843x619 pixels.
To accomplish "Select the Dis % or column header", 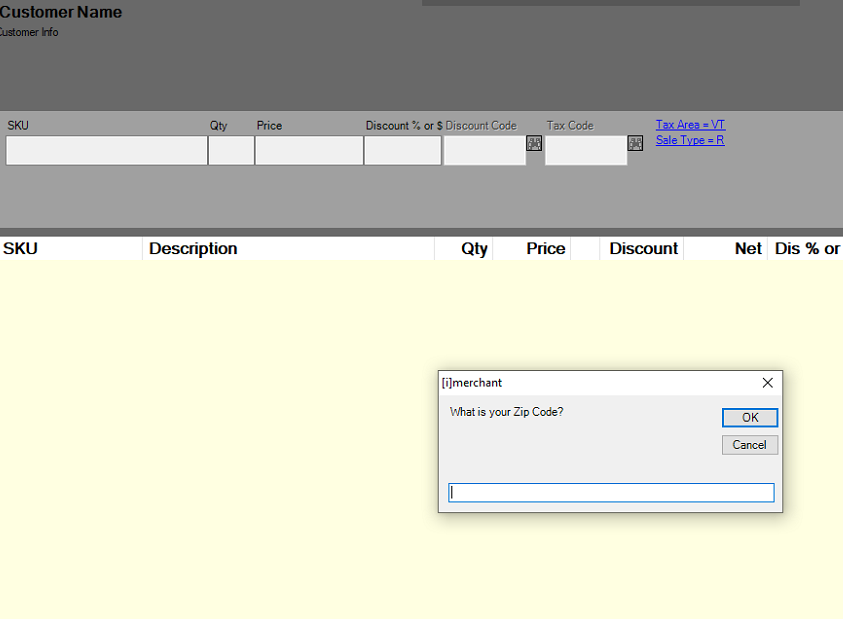I will coord(805,248).
